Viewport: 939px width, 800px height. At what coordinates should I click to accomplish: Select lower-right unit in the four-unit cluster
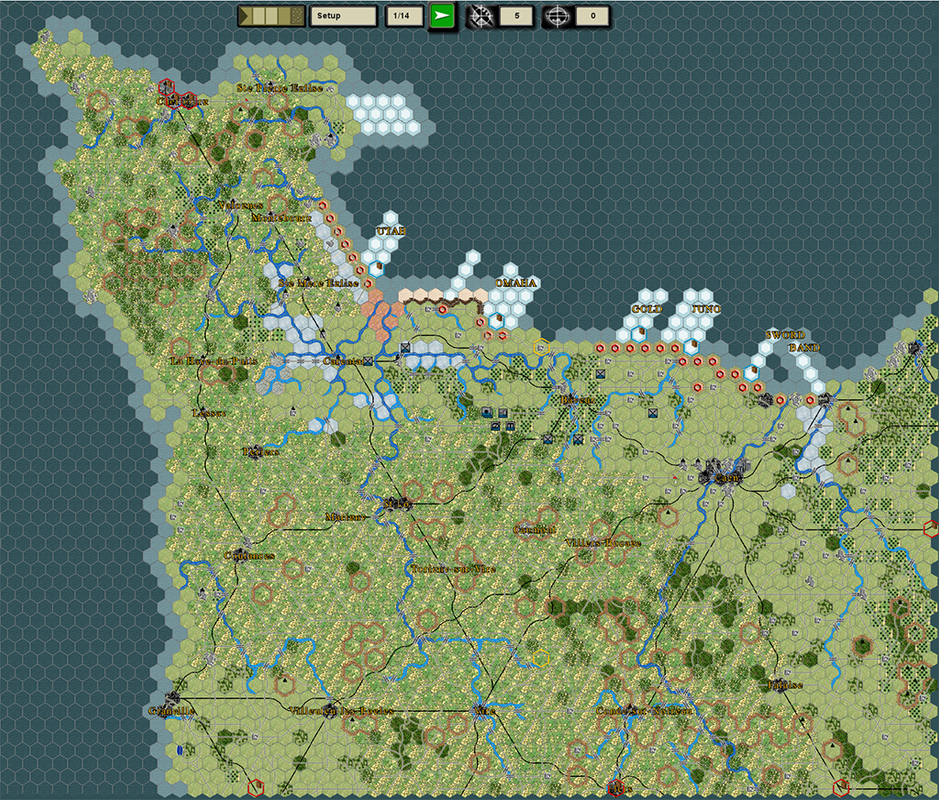coord(510,426)
